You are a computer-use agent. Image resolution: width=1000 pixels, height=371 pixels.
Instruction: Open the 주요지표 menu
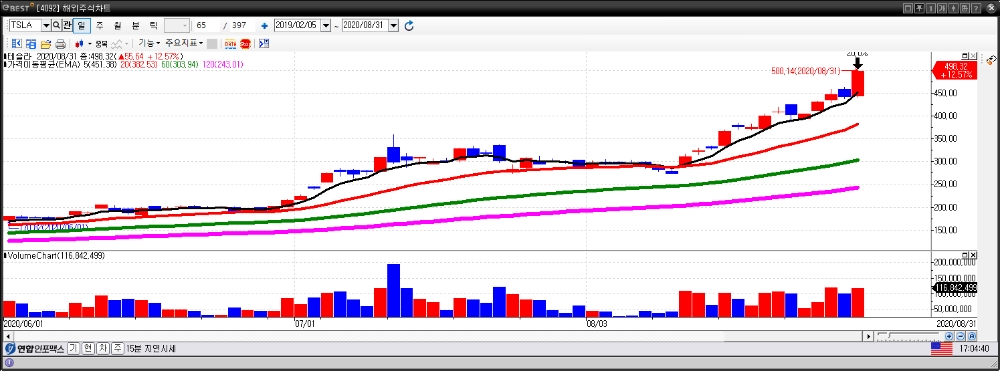184,43
